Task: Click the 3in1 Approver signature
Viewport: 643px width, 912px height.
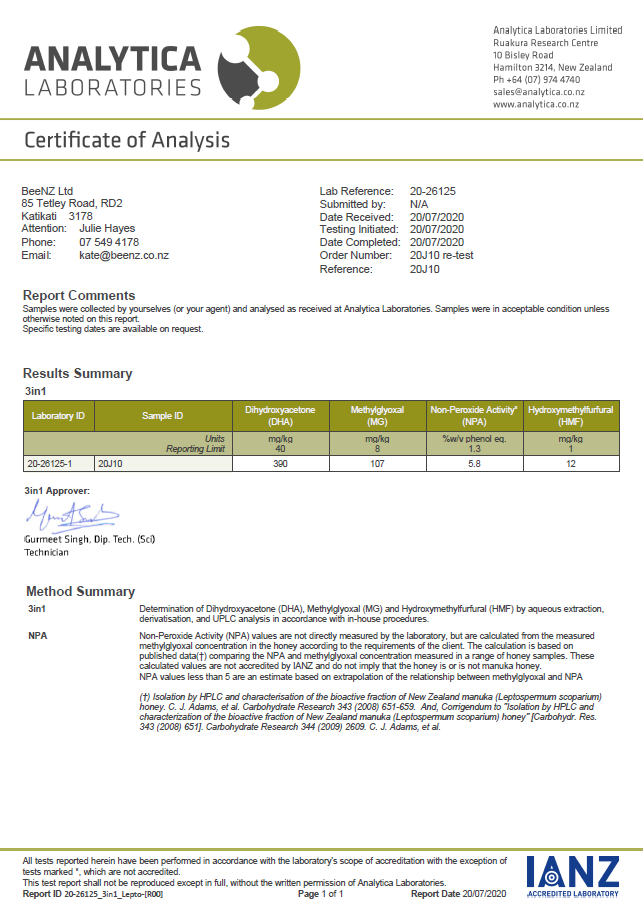Action: pyautogui.click(x=72, y=515)
